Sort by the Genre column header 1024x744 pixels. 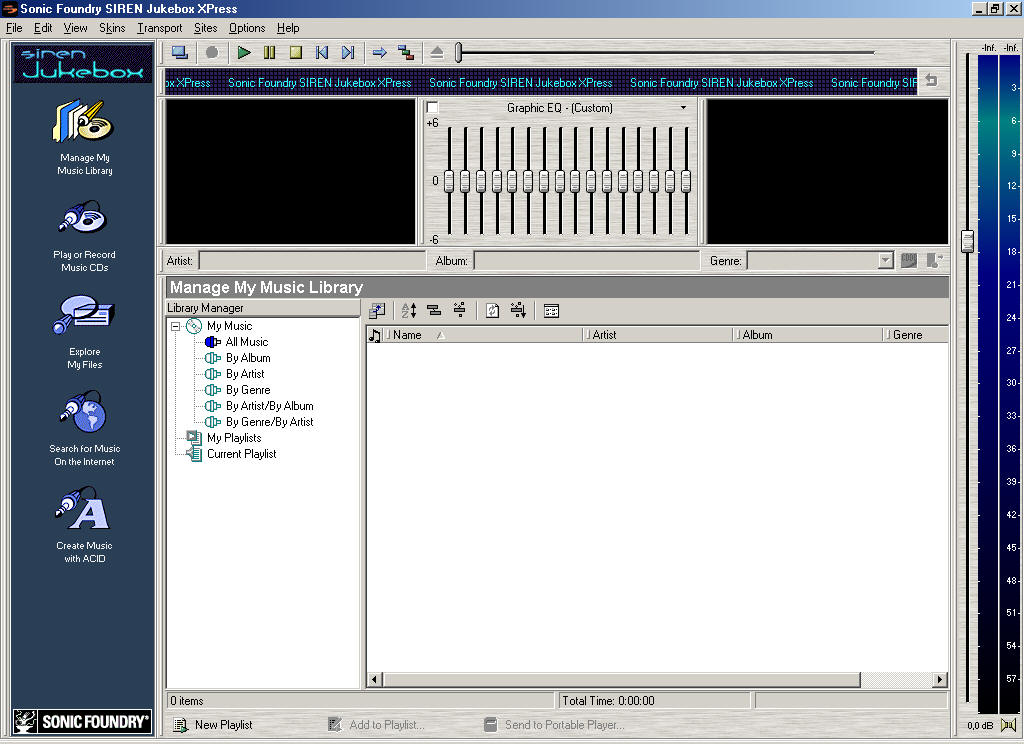click(x=916, y=335)
